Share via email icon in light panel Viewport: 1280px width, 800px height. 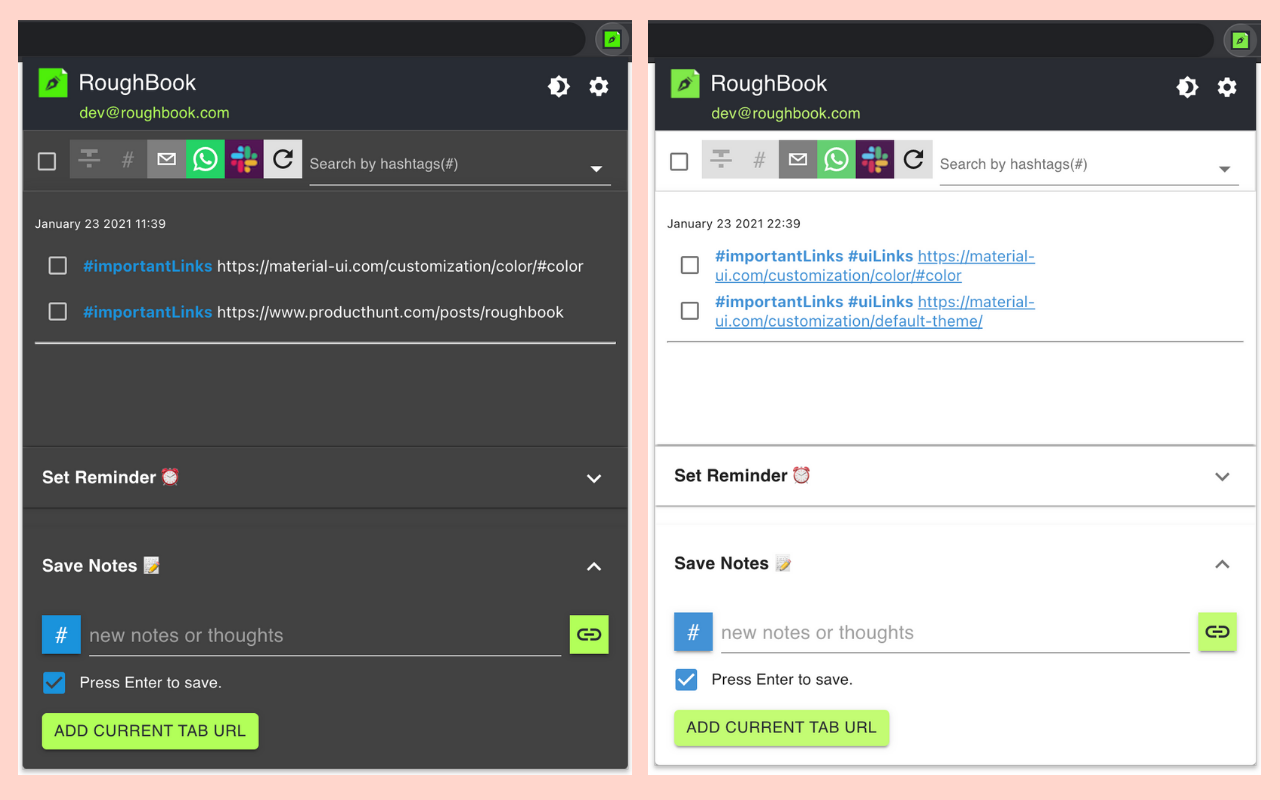coord(798,159)
